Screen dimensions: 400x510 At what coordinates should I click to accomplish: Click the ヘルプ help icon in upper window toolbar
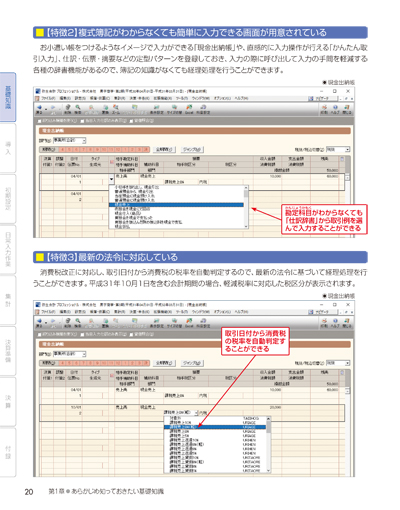pyautogui.click(x=335, y=109)
